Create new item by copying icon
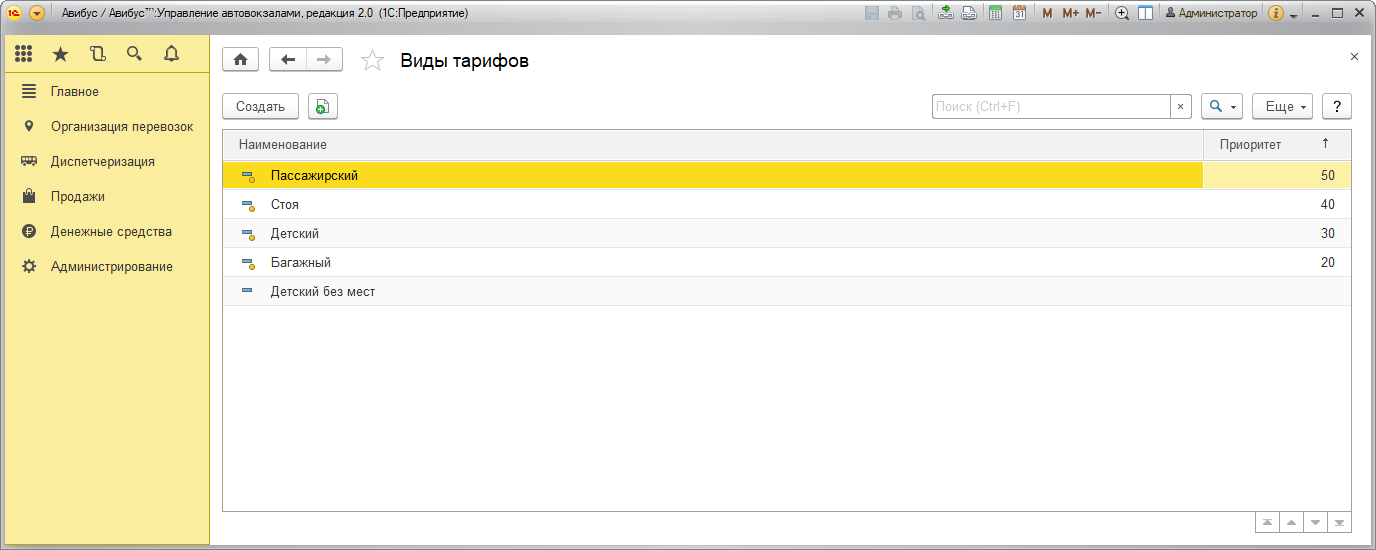Screen dimensions: 1376x550 click(x=323, y=107)
